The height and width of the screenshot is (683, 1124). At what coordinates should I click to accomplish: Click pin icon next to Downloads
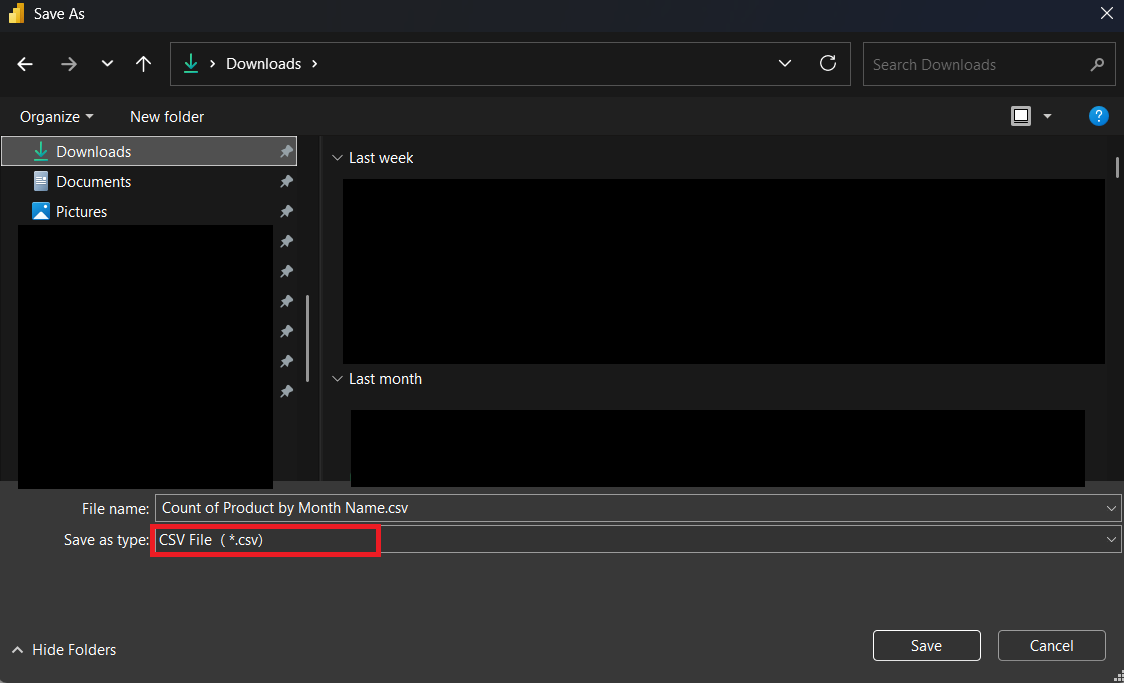[286, 151]
